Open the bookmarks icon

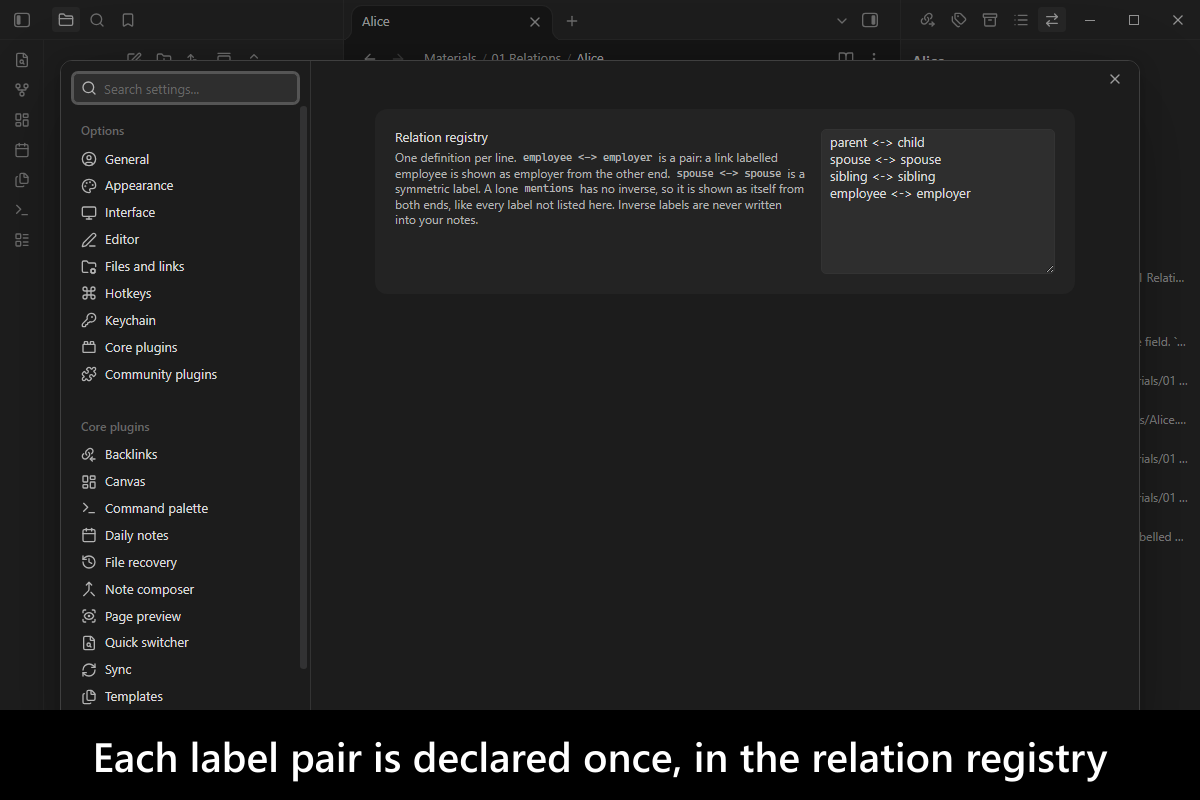pyautogui.click(x=128, y=20)
